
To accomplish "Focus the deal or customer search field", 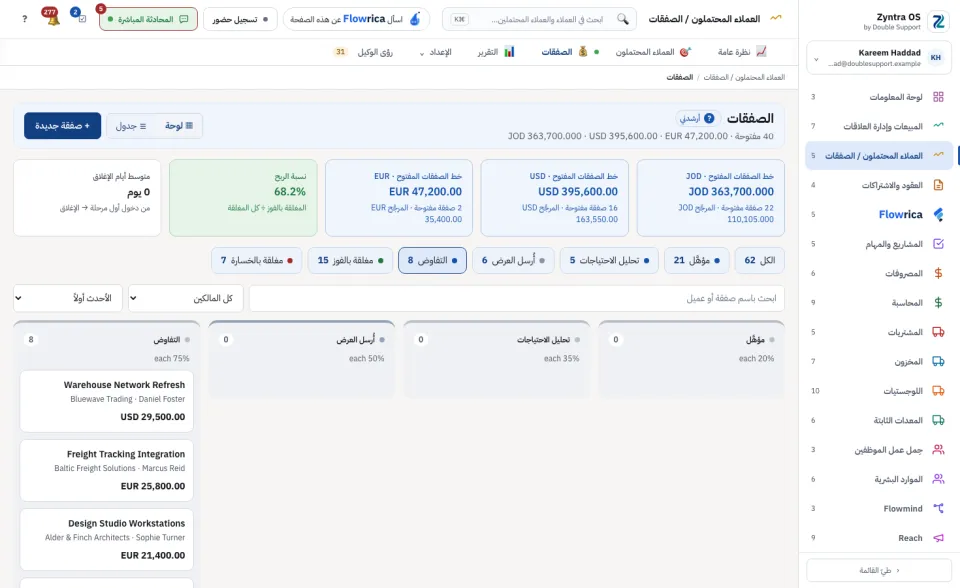I will pyautogui.click(x=517, y=298).
